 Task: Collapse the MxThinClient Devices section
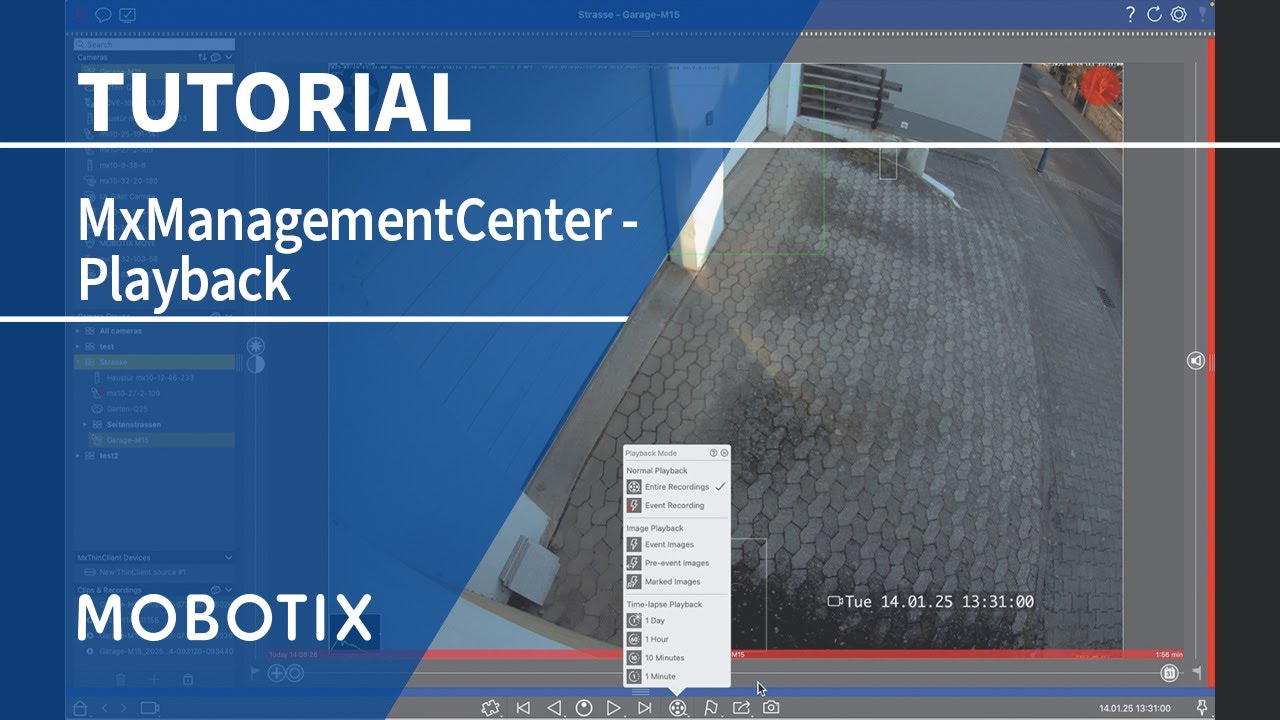pyautogui.click(x=228, y=558)
